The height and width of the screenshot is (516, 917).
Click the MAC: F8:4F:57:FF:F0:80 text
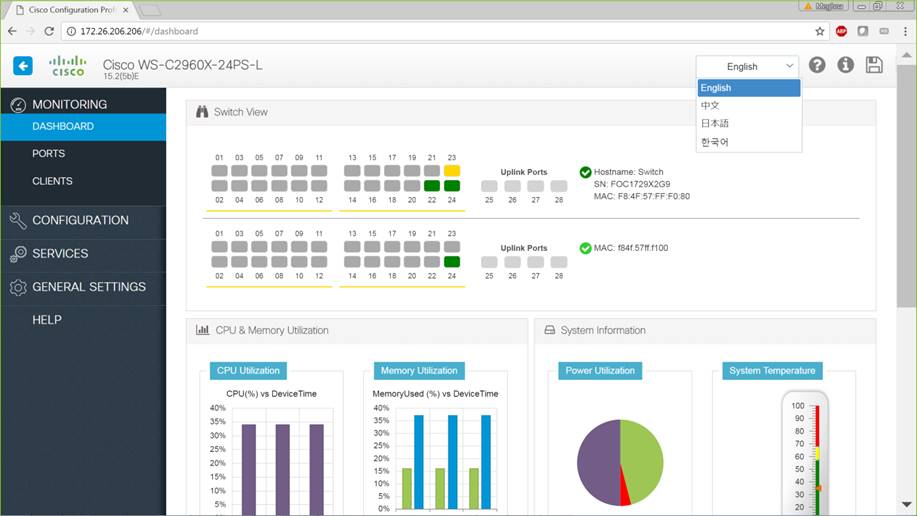coord(642,197)
